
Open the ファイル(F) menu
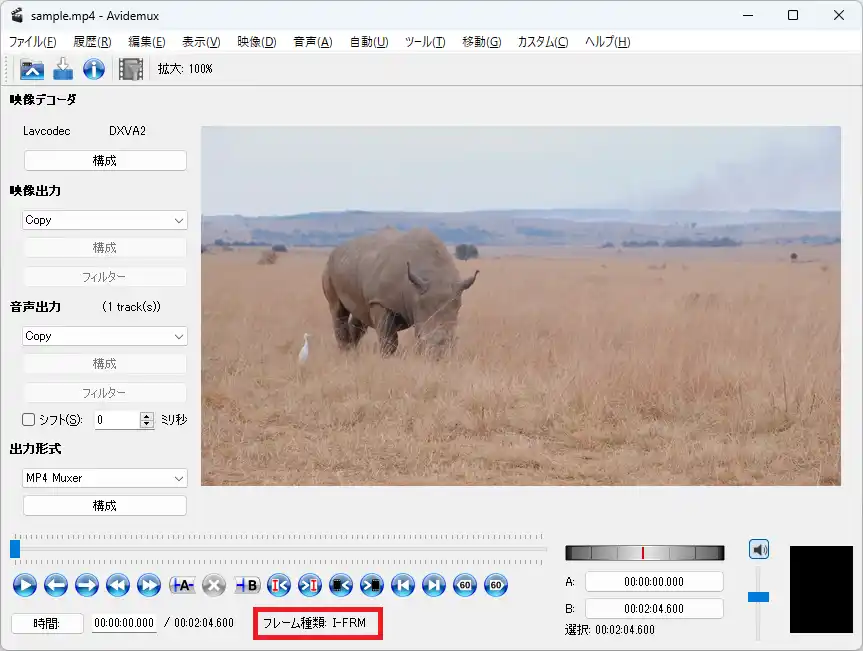point(33,42)
